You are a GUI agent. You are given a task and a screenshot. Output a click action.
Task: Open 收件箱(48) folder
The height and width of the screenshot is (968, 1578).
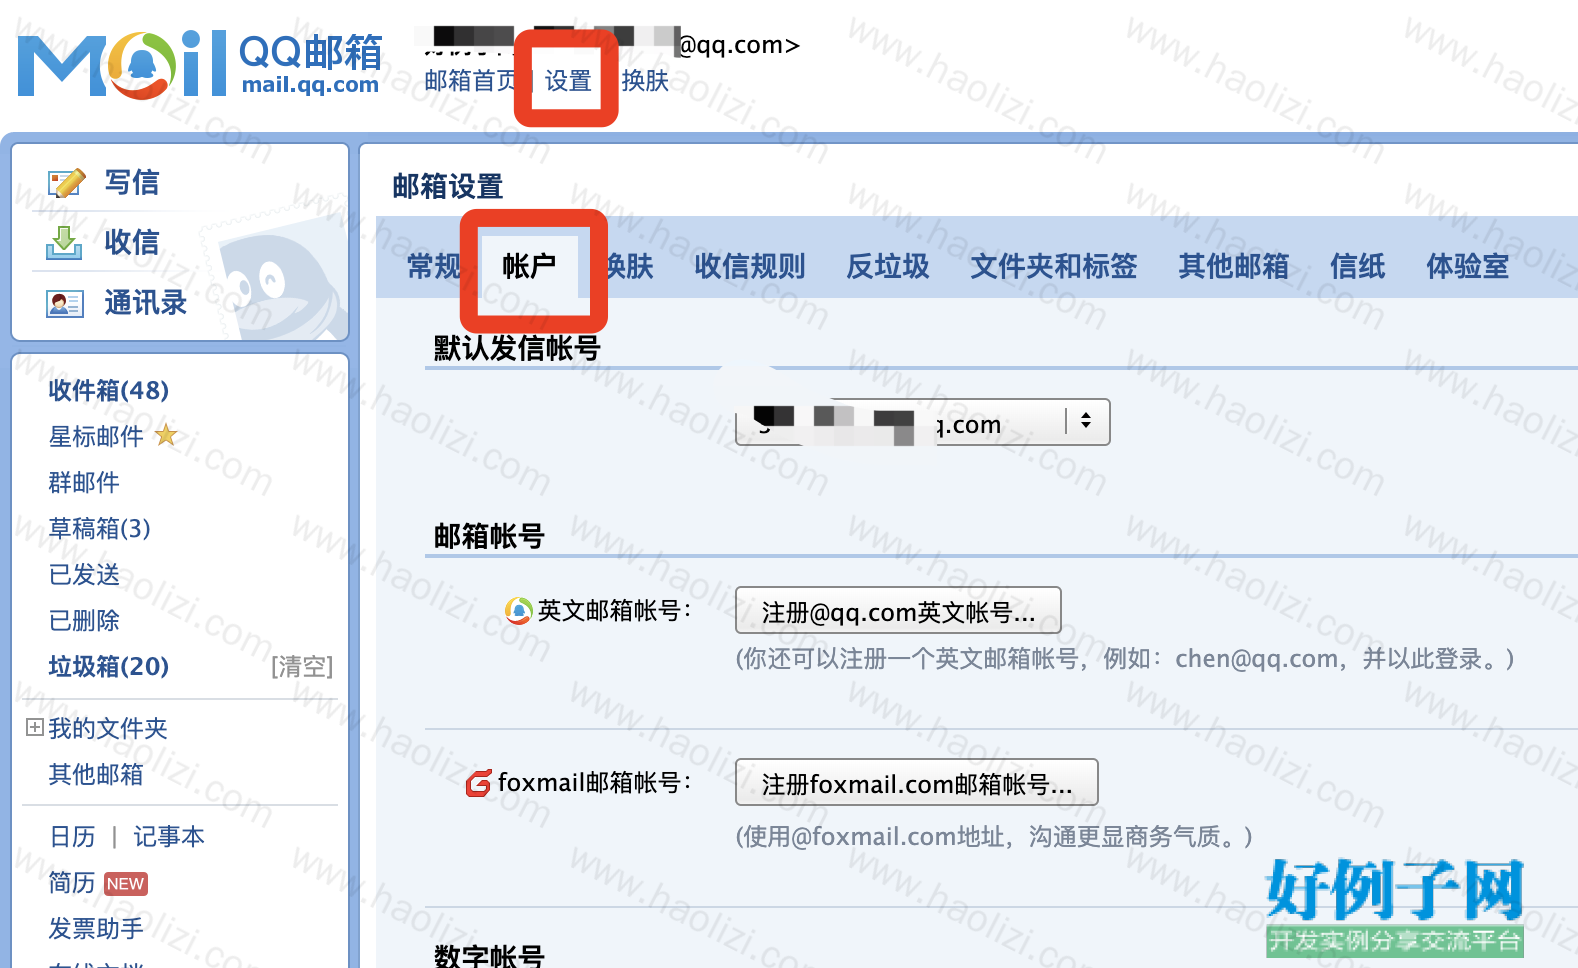click(x=109, y=390)
